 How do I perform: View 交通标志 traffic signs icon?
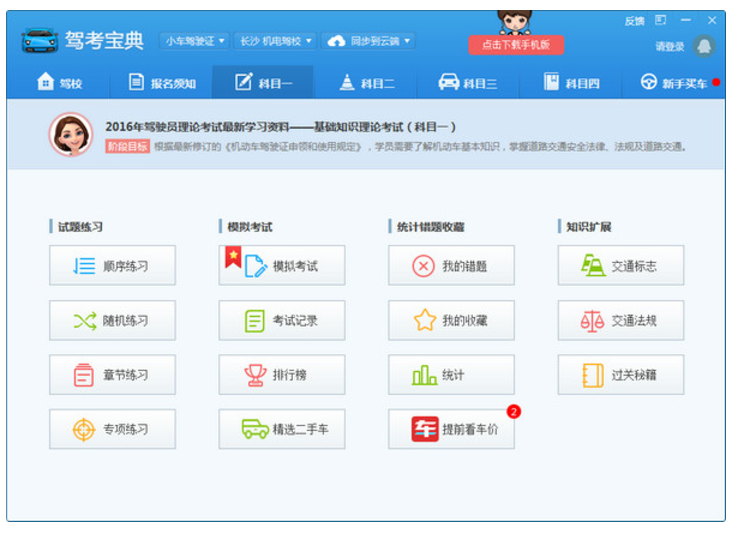pyautogui.click(x=593, y=266)
